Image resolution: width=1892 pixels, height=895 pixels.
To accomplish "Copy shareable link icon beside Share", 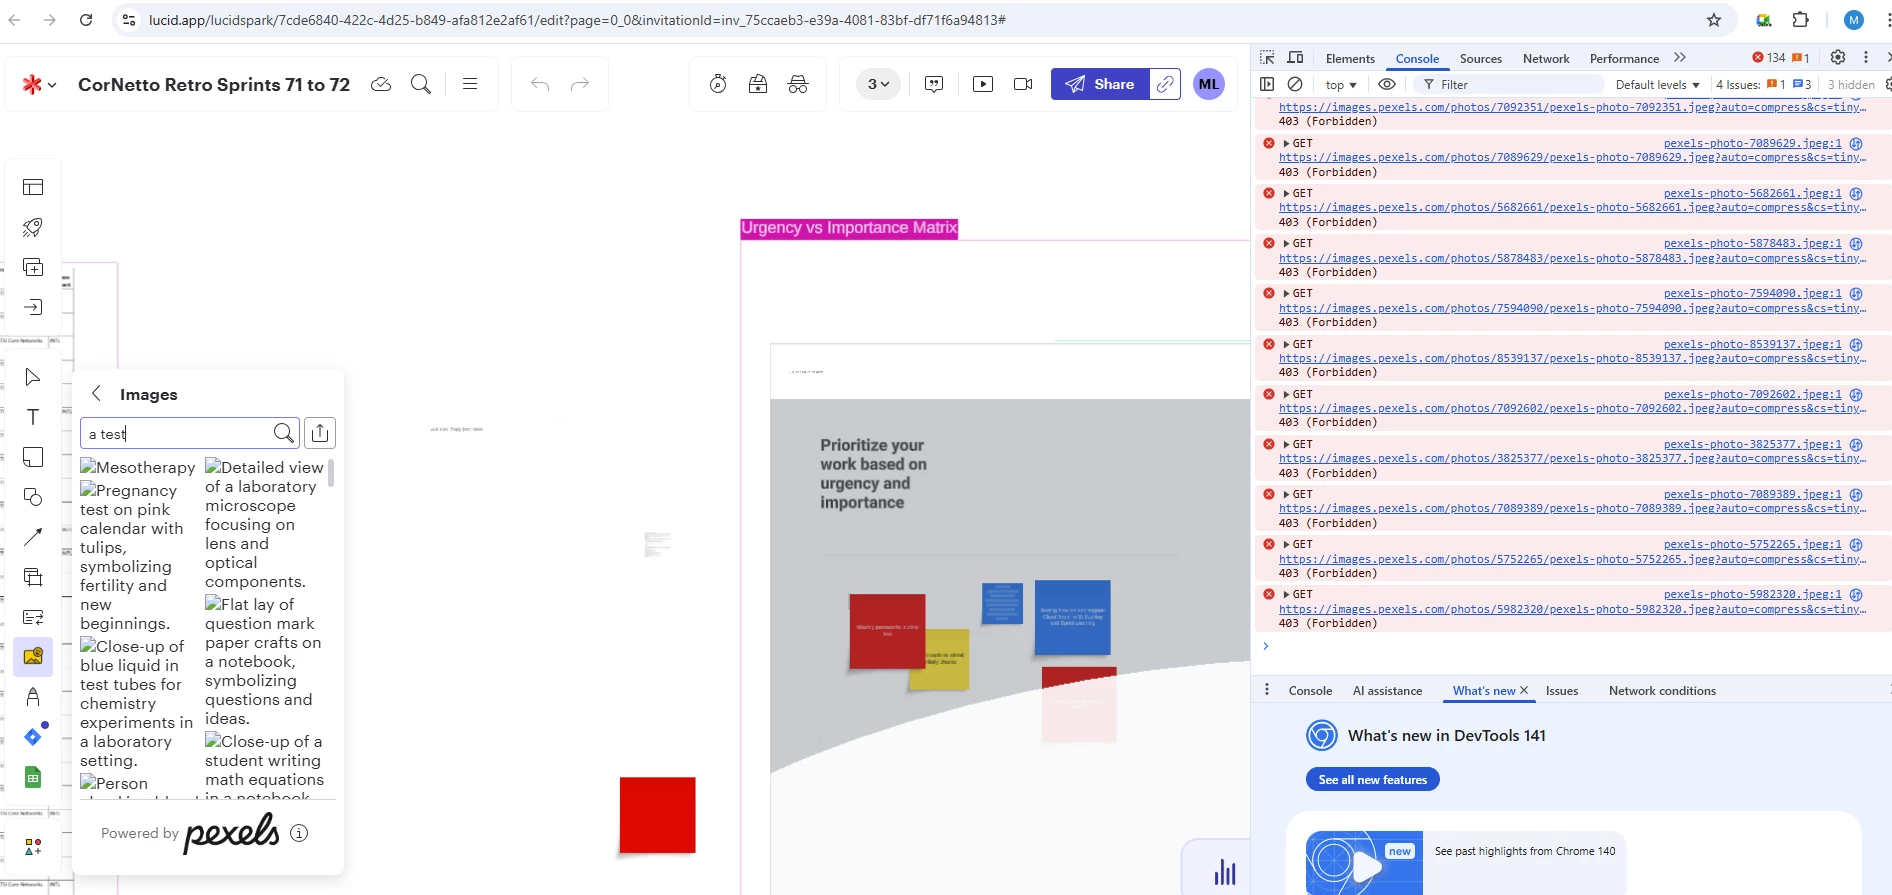I will tap(1165, 84).
